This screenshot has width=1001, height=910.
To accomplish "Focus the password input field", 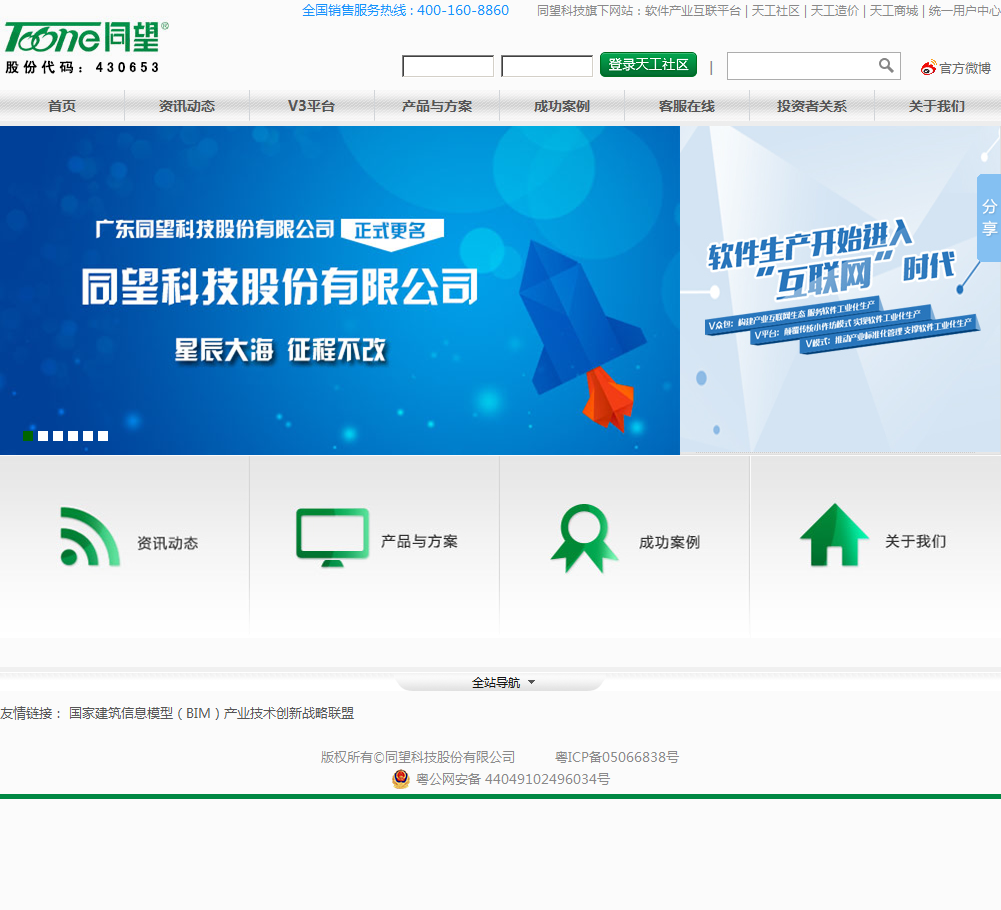I will [x=547, y=66].
